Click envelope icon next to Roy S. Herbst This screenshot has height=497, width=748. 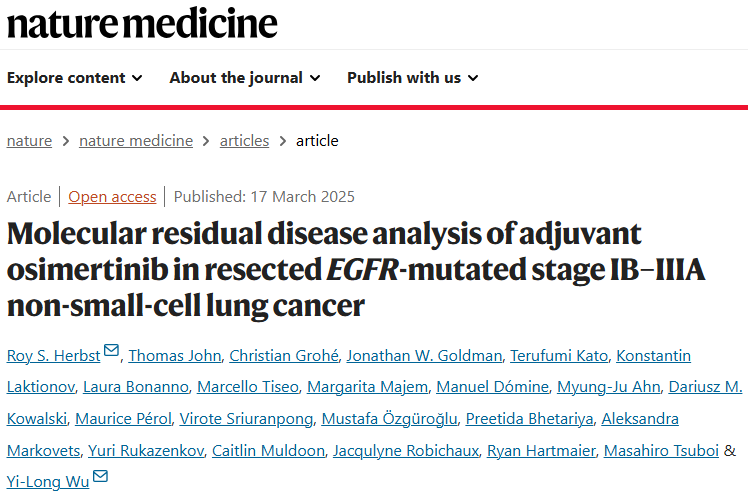point(111,351)
